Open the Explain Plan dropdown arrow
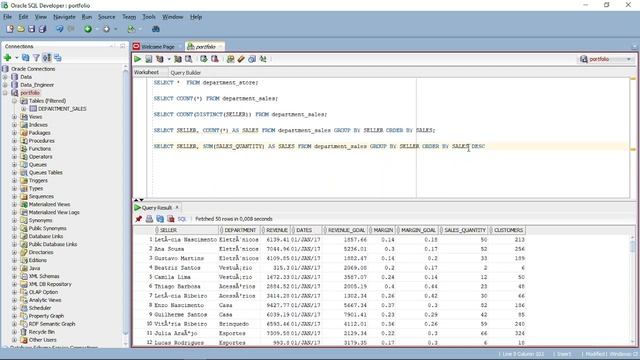This screenshot has height=360, width=640. [169, 59]
